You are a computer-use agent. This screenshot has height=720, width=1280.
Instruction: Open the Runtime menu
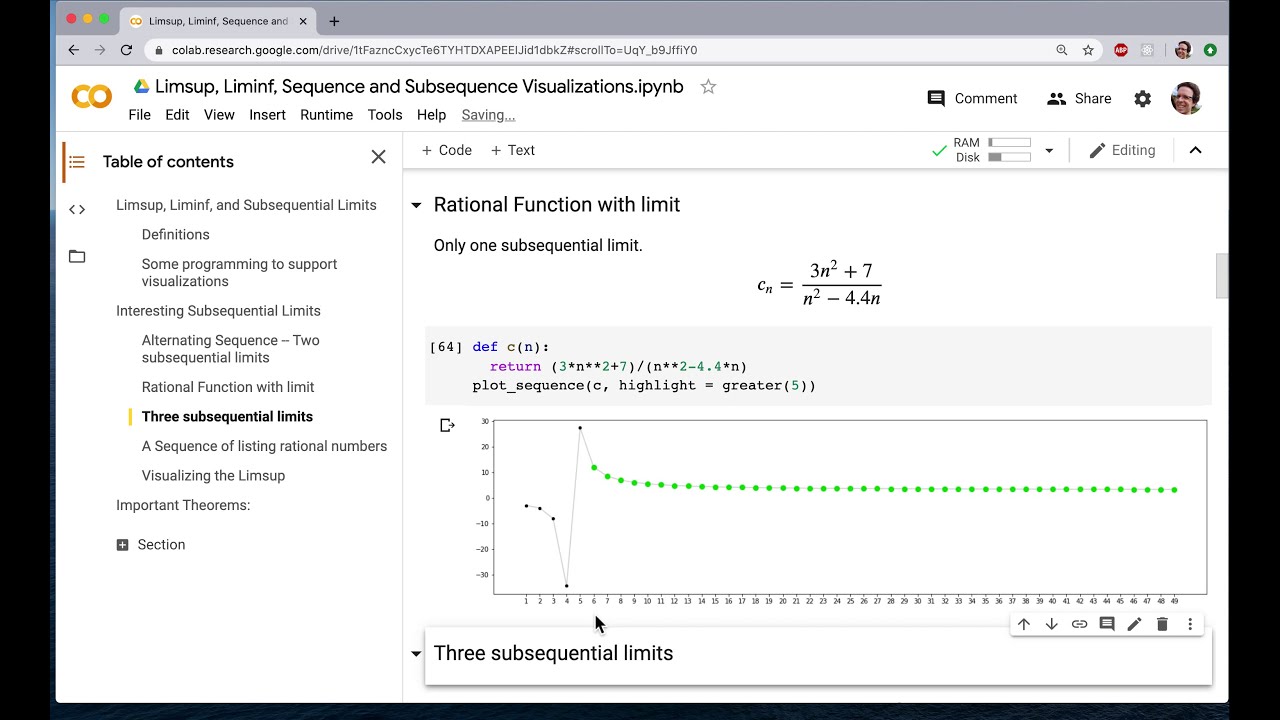[x=326, y=115]
